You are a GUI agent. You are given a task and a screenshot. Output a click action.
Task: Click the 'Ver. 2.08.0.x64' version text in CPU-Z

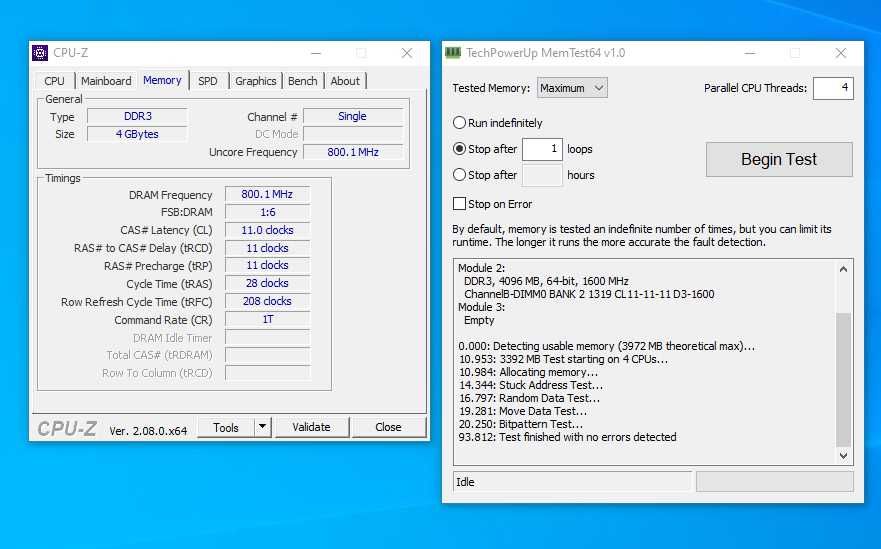(148, 431)
